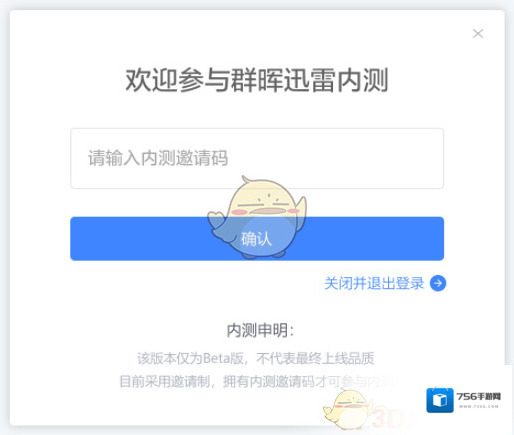Click the word 迅雷 in the title
The width and height of the screenshot is (514, 435).
310,80
